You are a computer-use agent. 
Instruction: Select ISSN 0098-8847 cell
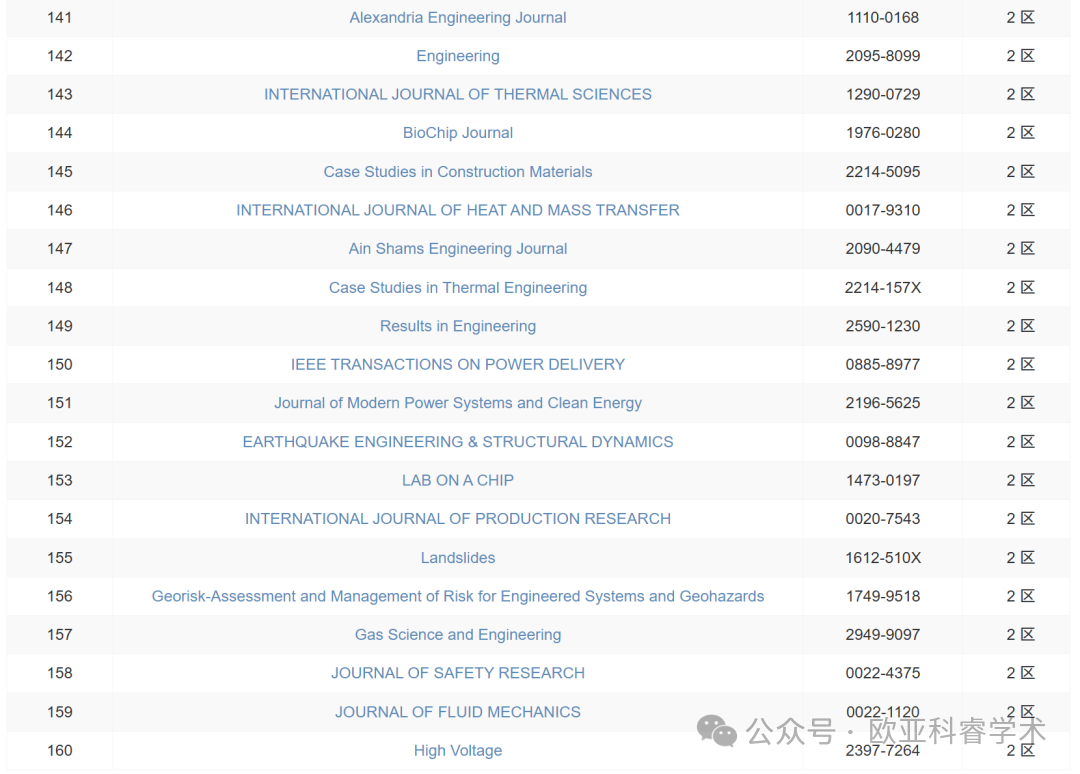point(882,441)
